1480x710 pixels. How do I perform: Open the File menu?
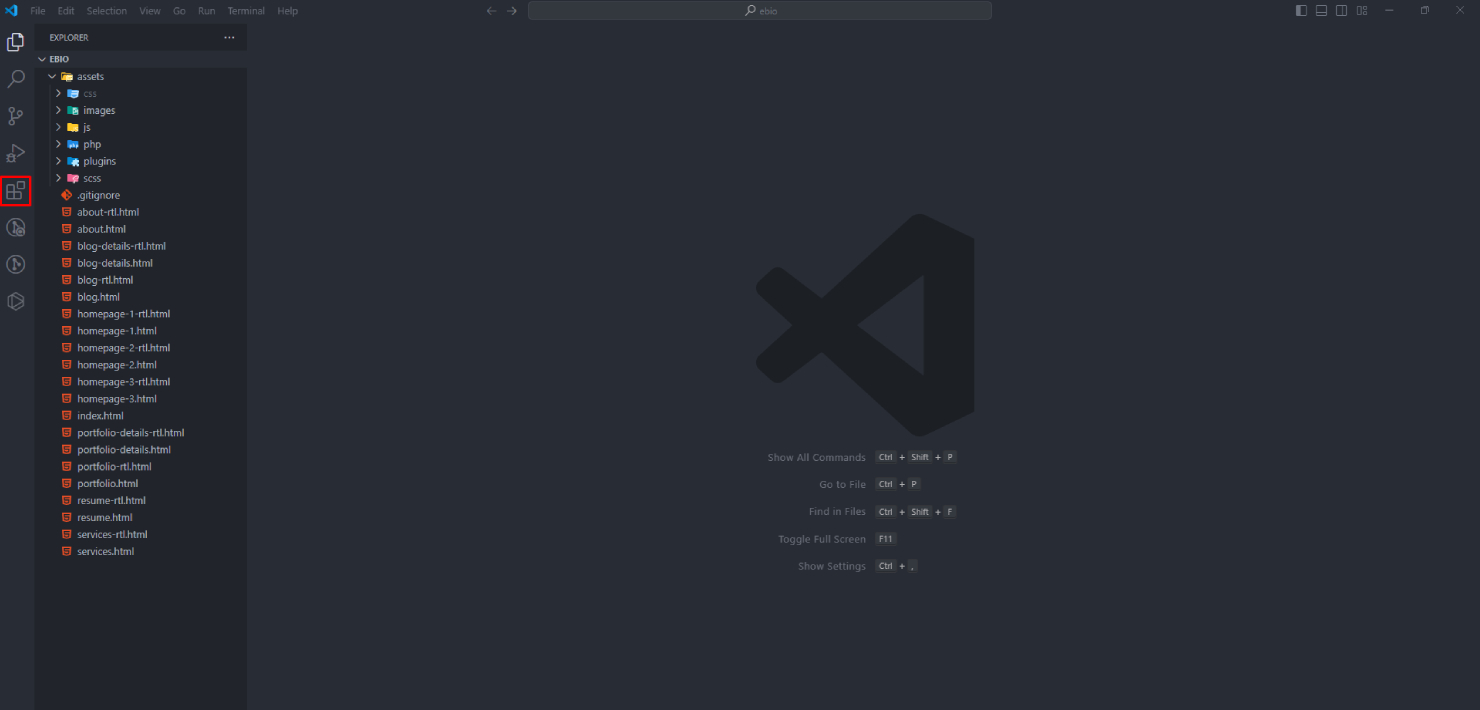click(x=38, y=11)
